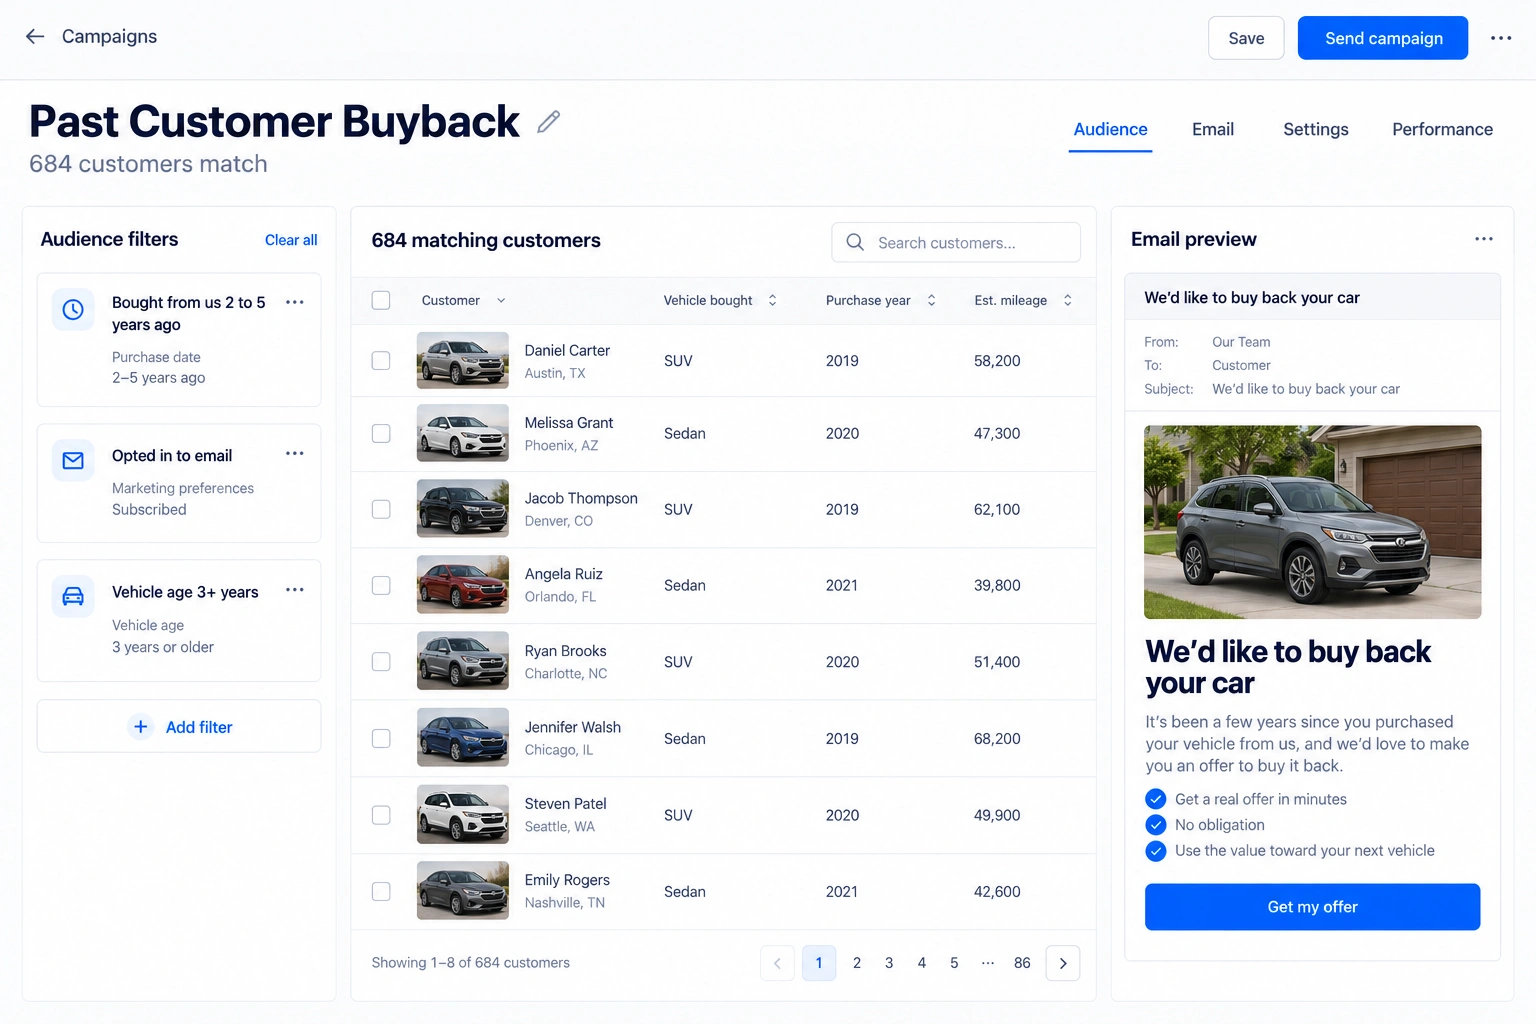
Task: Select Melissa Grant's row checkbox
Action: pyautogui.click(x=381, y=433)
